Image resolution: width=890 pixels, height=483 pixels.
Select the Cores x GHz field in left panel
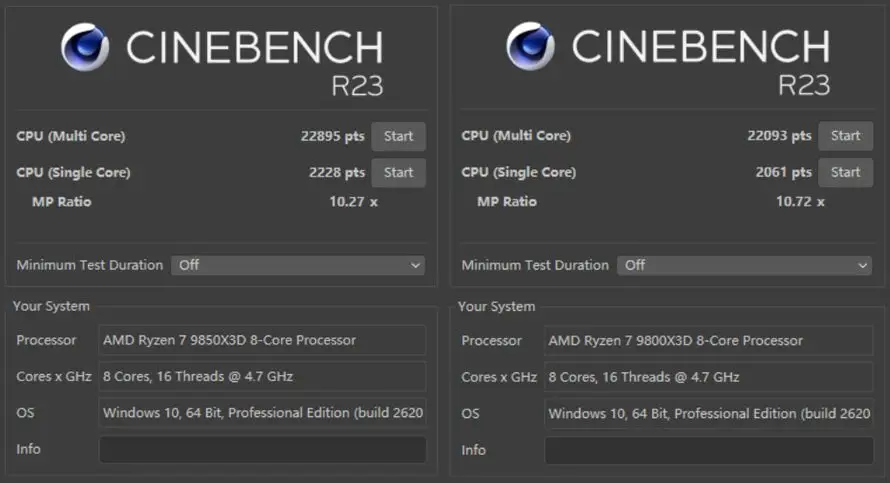pos(262,377)
